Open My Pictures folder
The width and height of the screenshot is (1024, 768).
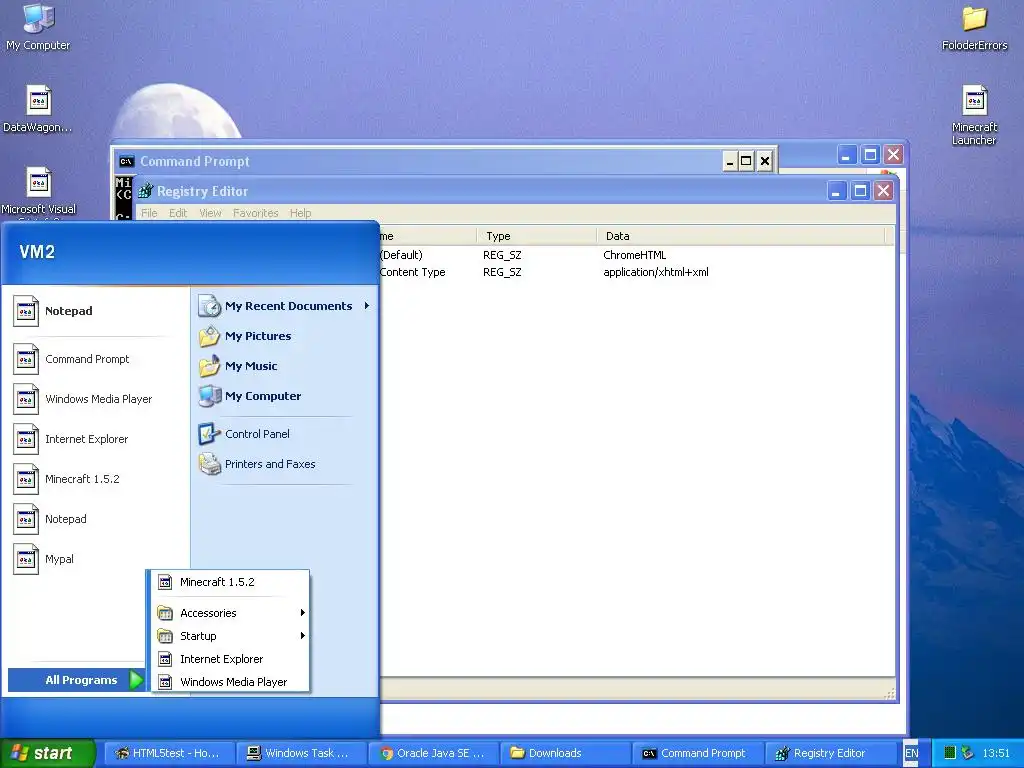point(257,336)
